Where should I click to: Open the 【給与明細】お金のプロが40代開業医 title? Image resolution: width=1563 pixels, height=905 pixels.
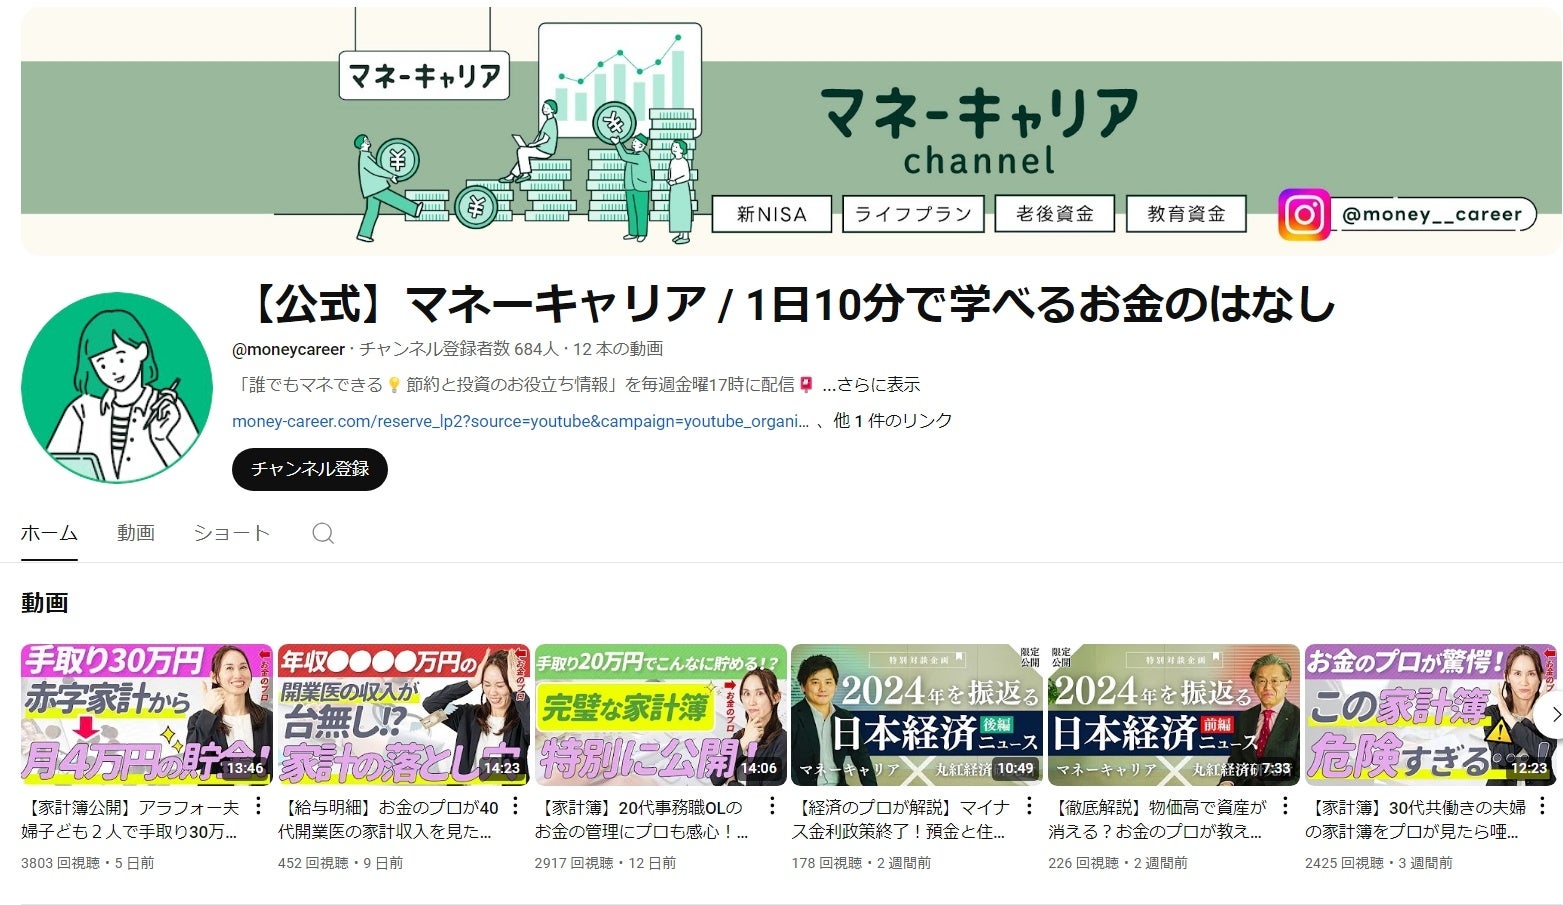(388, 819)
